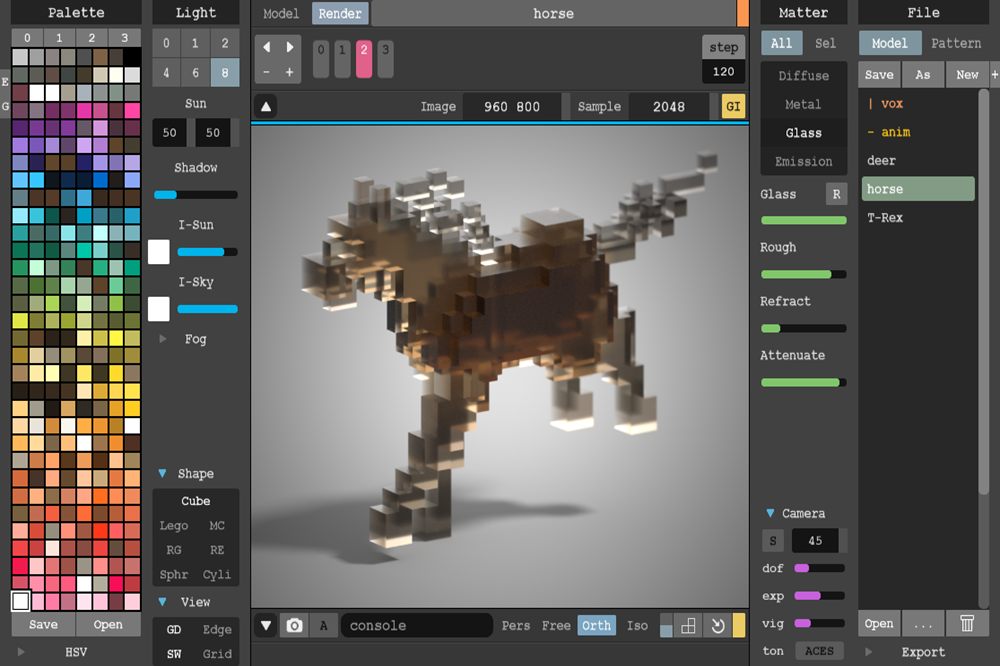The height and width of the screenshot is (666, 1000).
Task: Take a render screenshot with the camera icon
Action: (x=294, y=625)
